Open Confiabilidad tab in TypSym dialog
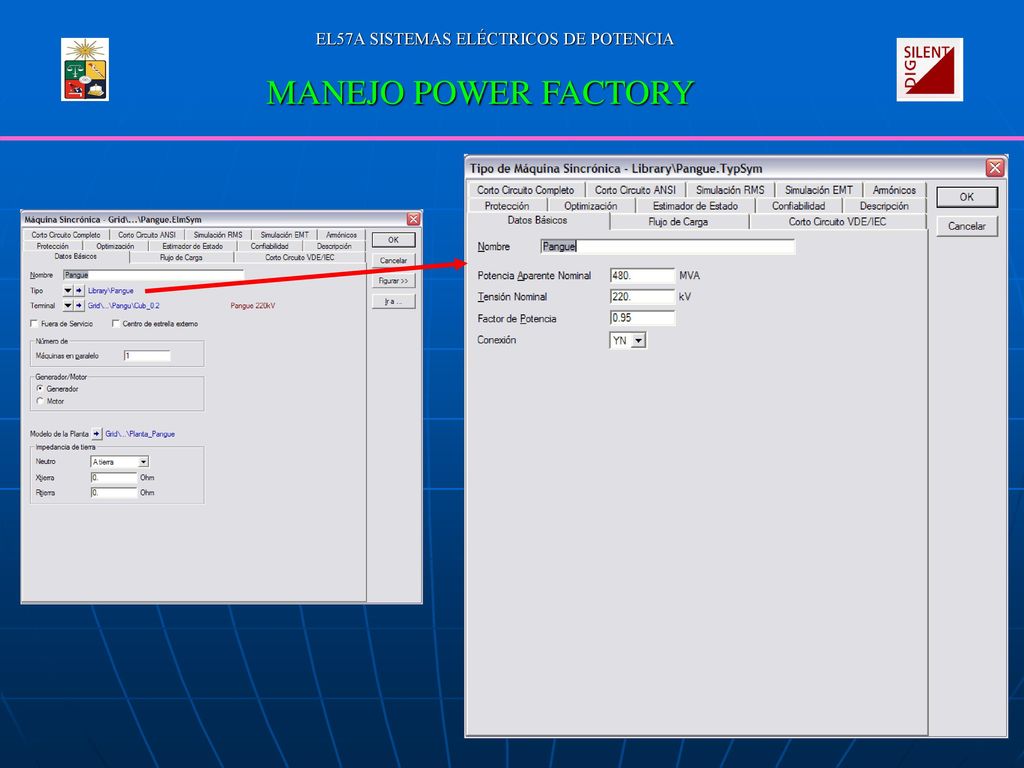 pyautogui.click(x=799, y=206)
